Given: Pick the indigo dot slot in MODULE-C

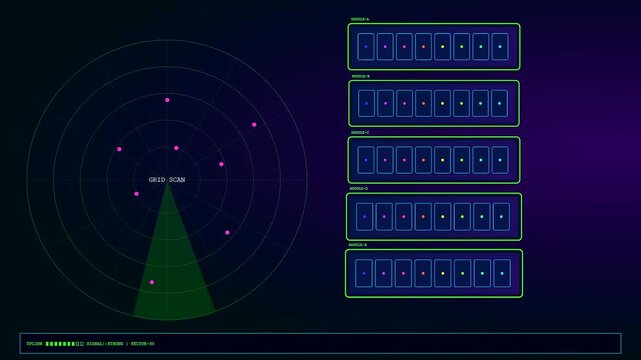Looking at the screenshot, I should (x=366, y=160).
